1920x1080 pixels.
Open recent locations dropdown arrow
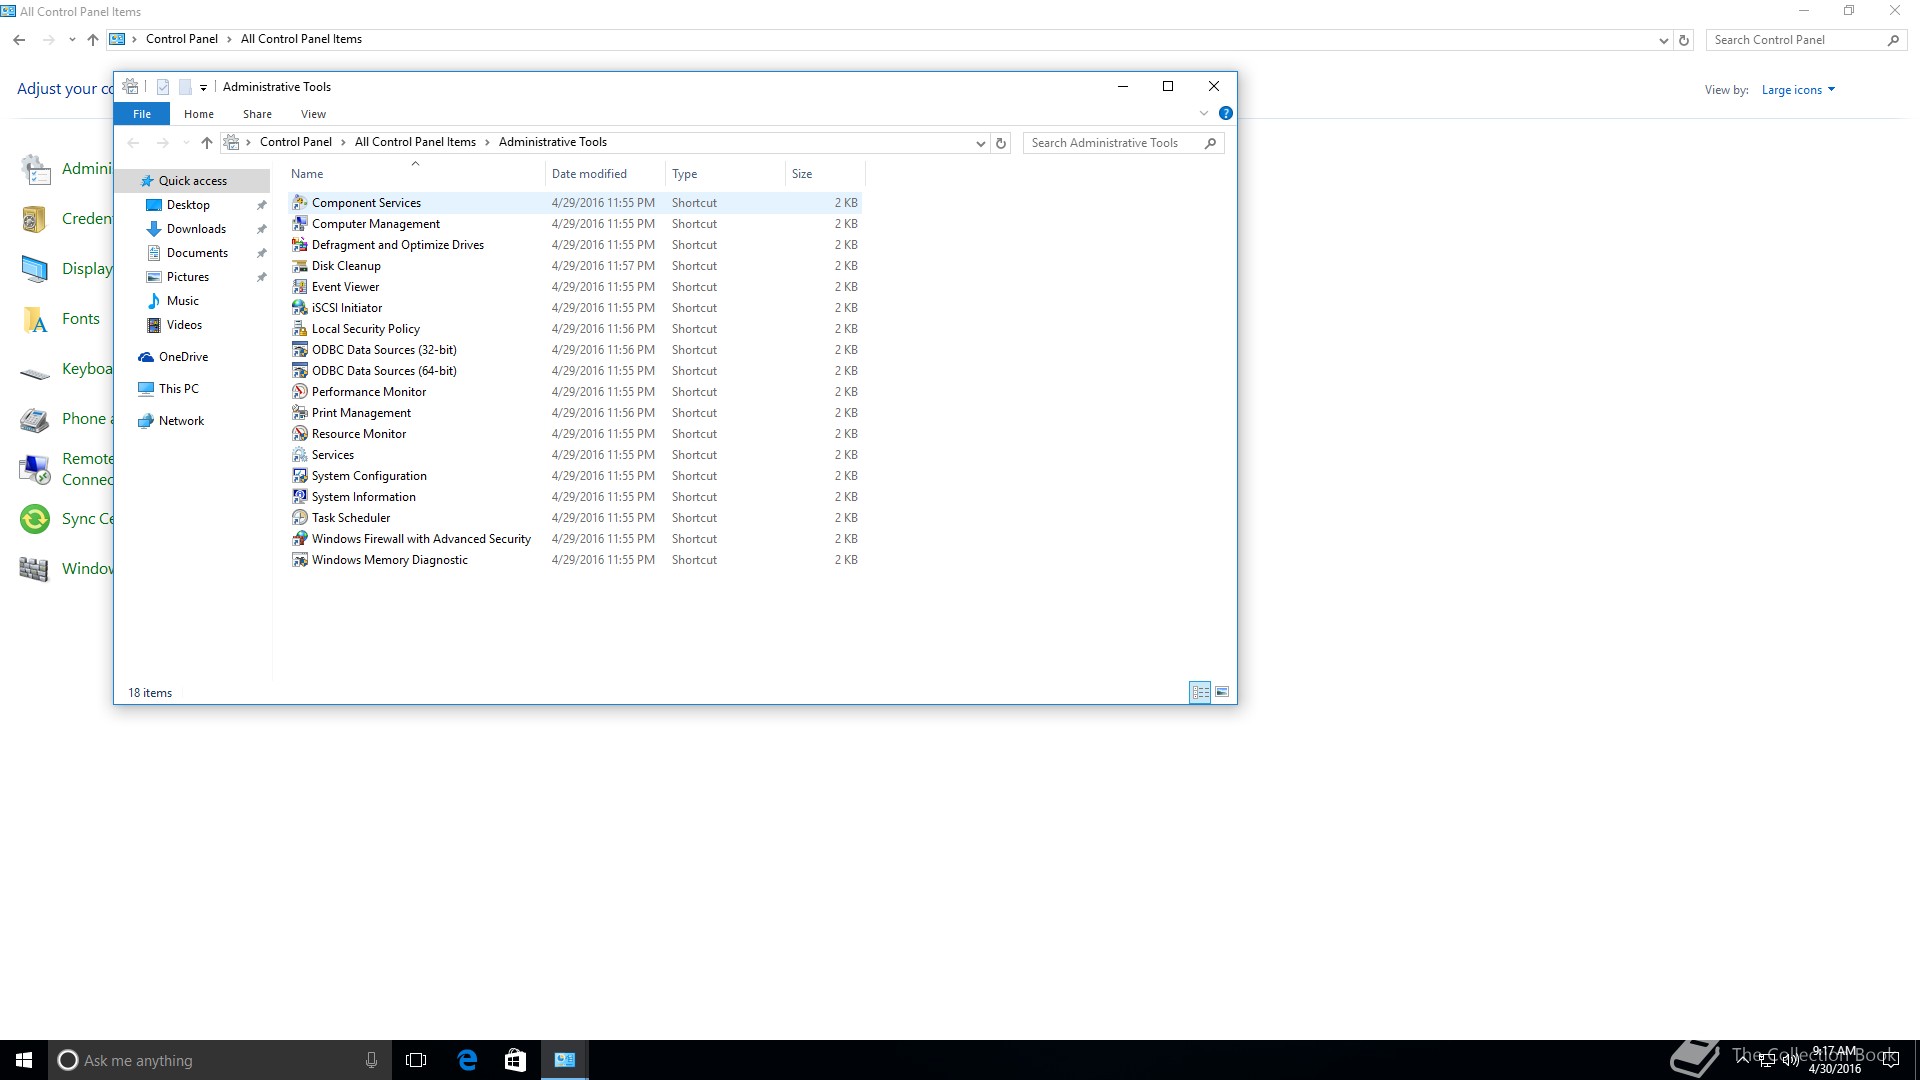click(186, 143)
